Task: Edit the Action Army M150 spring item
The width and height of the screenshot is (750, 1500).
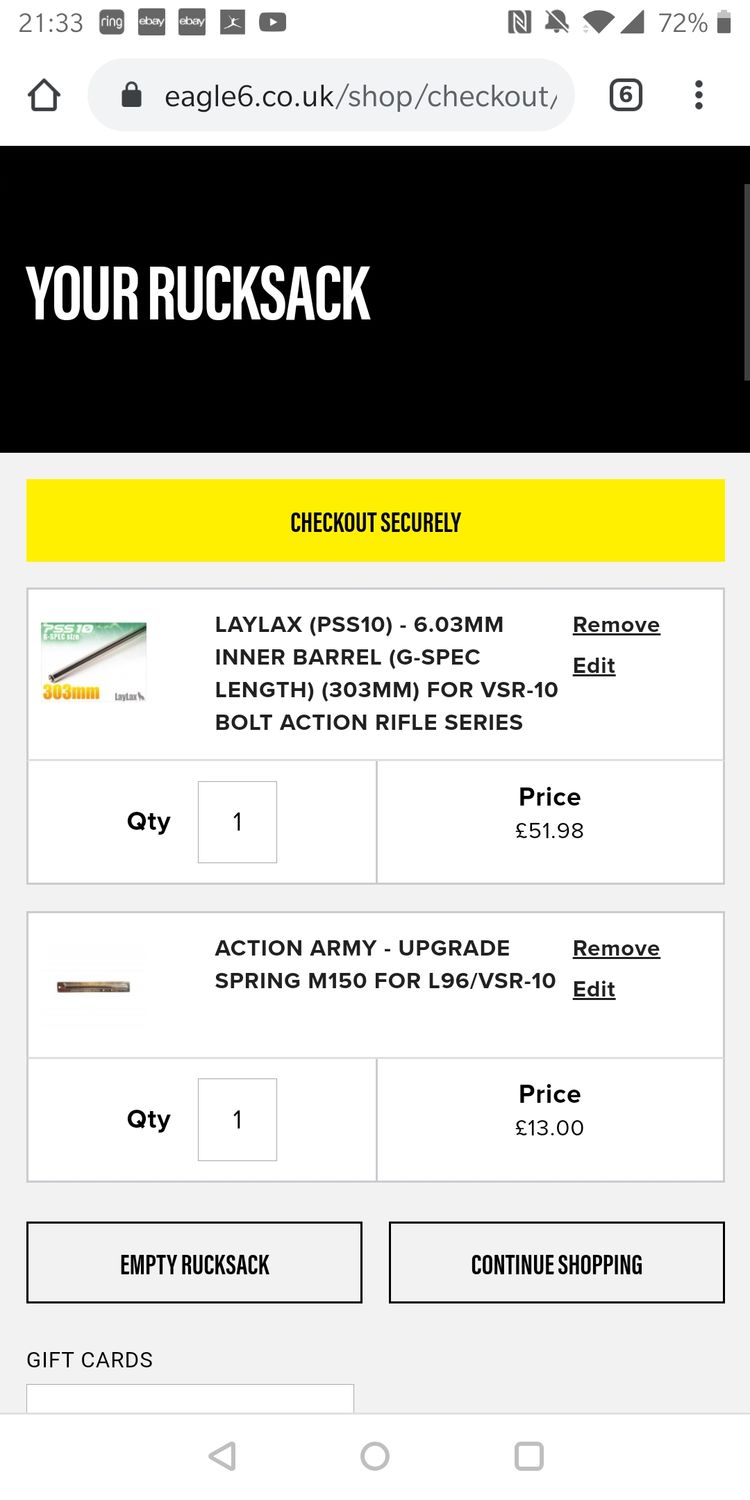Action: tap(594, 989)
